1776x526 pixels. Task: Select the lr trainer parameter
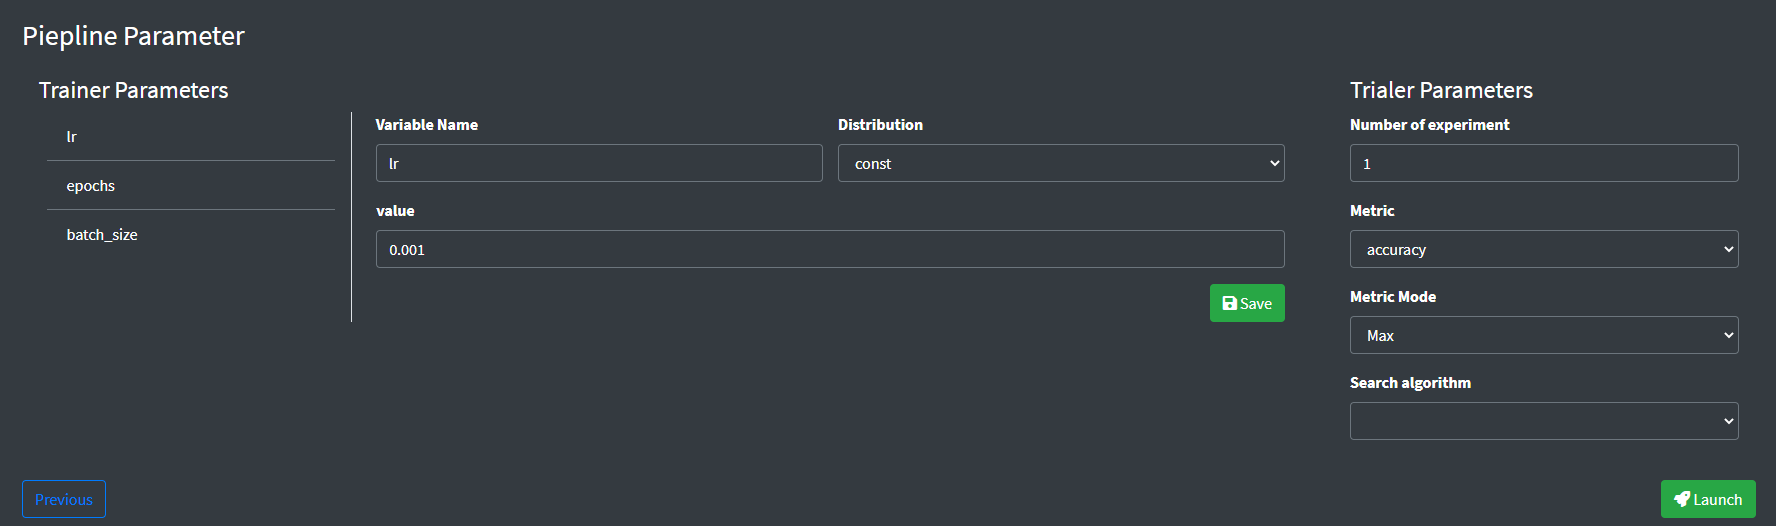[191, 137]
